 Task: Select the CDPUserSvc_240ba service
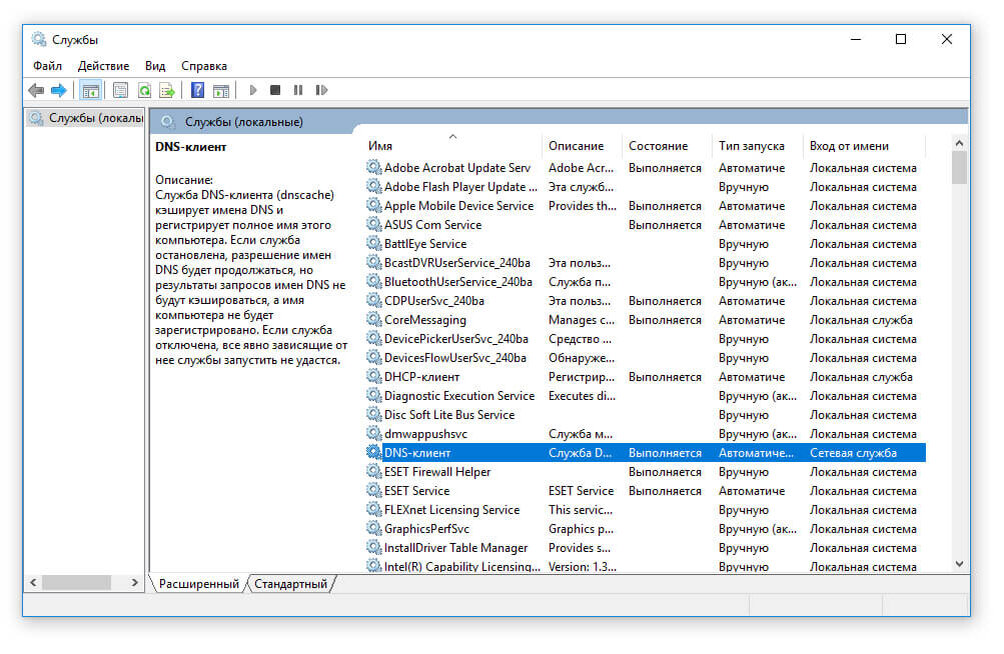[x=645, y=300]
